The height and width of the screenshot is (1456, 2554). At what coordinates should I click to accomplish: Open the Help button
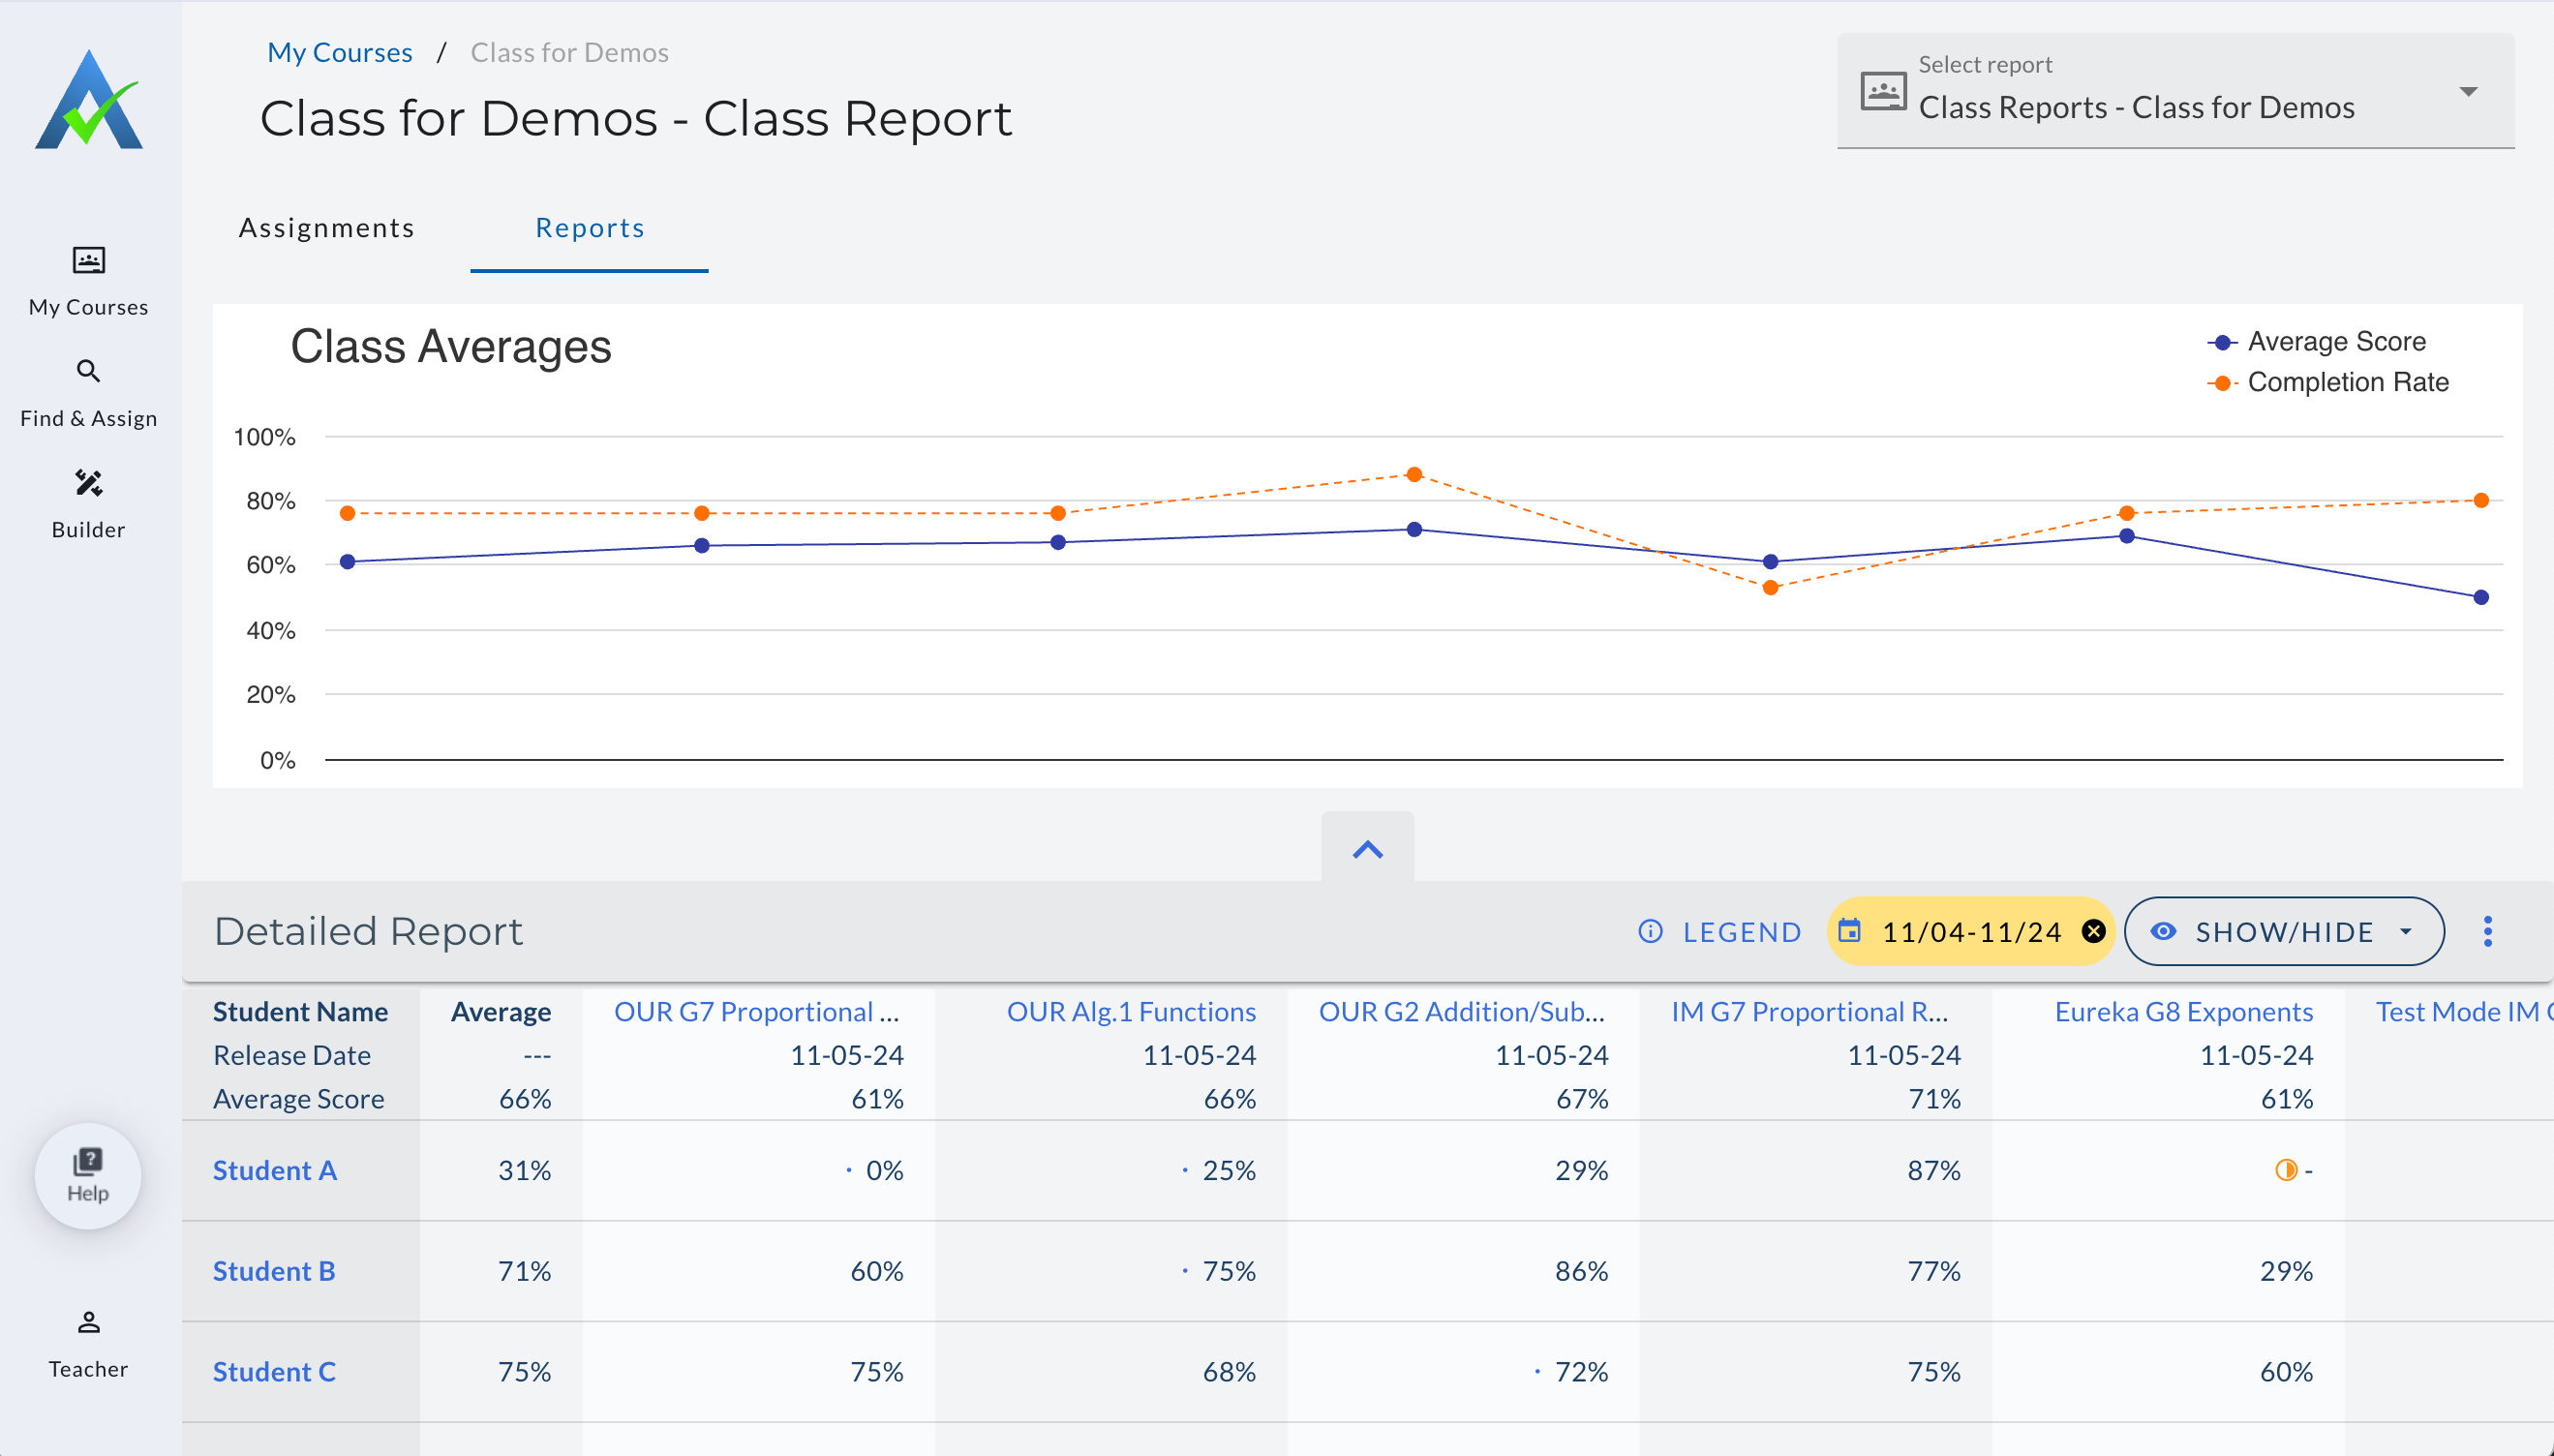click(88, 1175)
